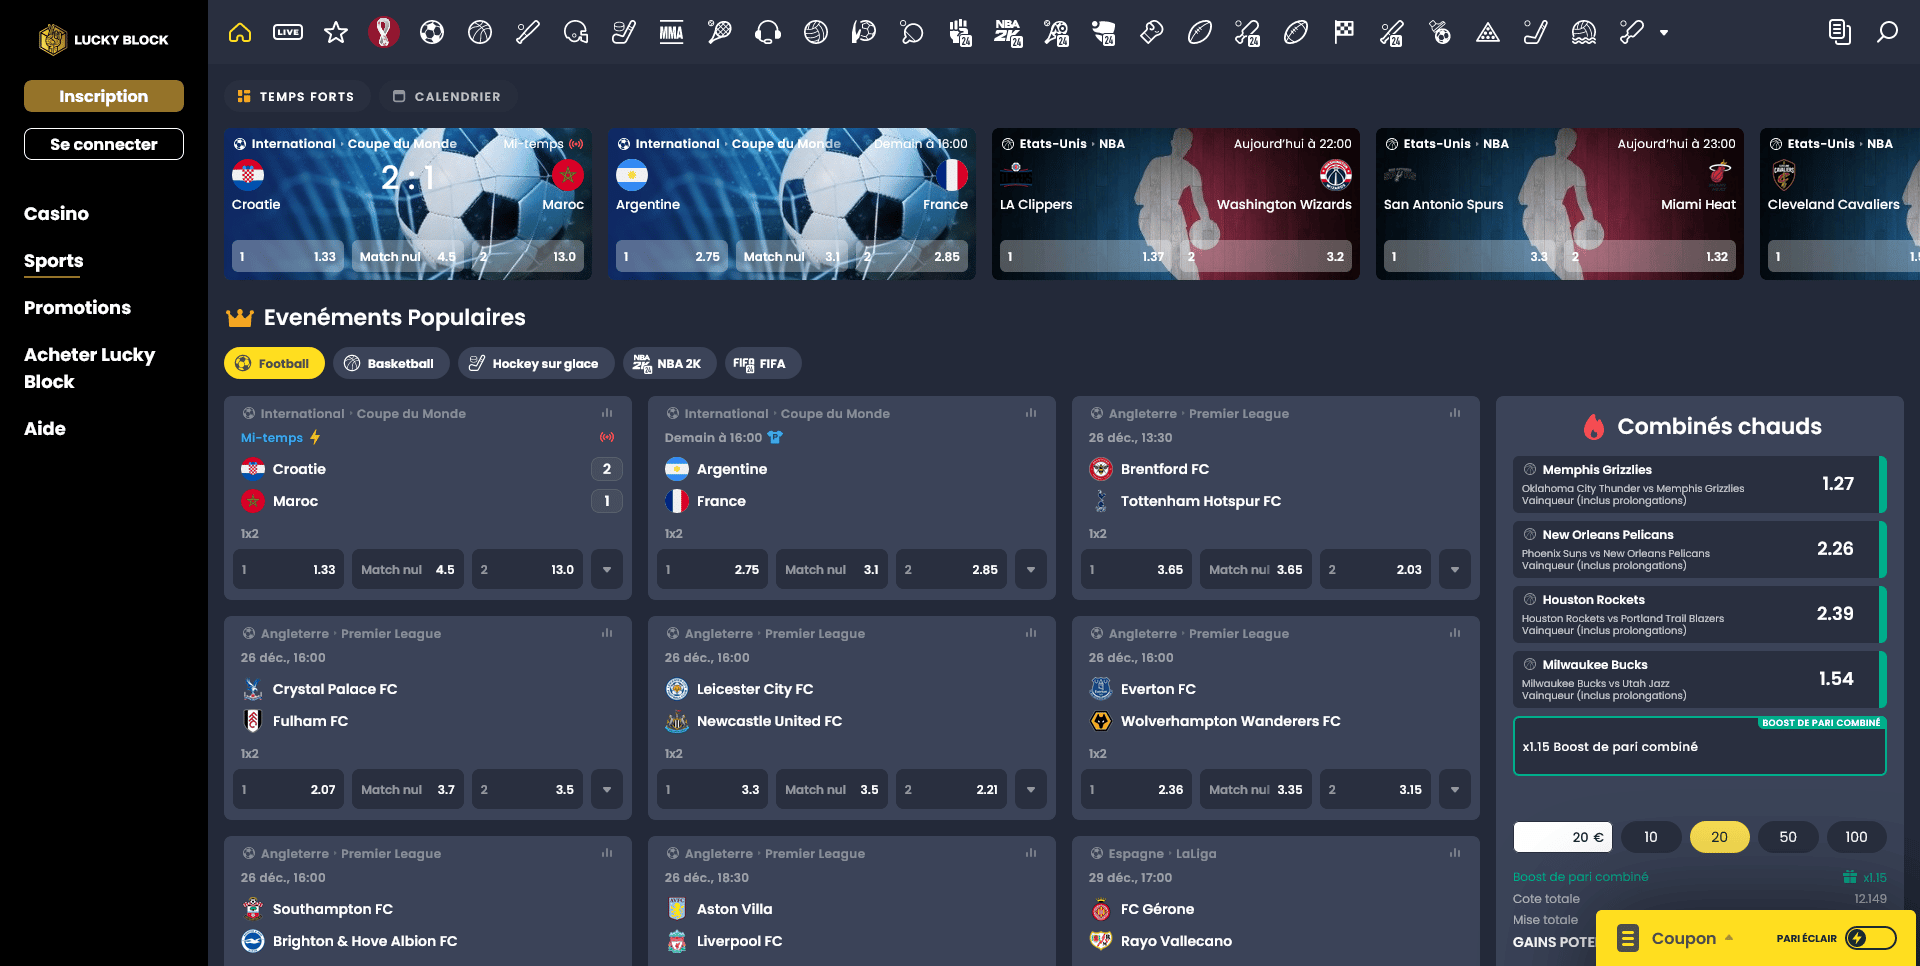Toggle Milwaukee Bucks 1.54 combo selection
Screen dimensions: 1920x966
tap(1699, 679)
